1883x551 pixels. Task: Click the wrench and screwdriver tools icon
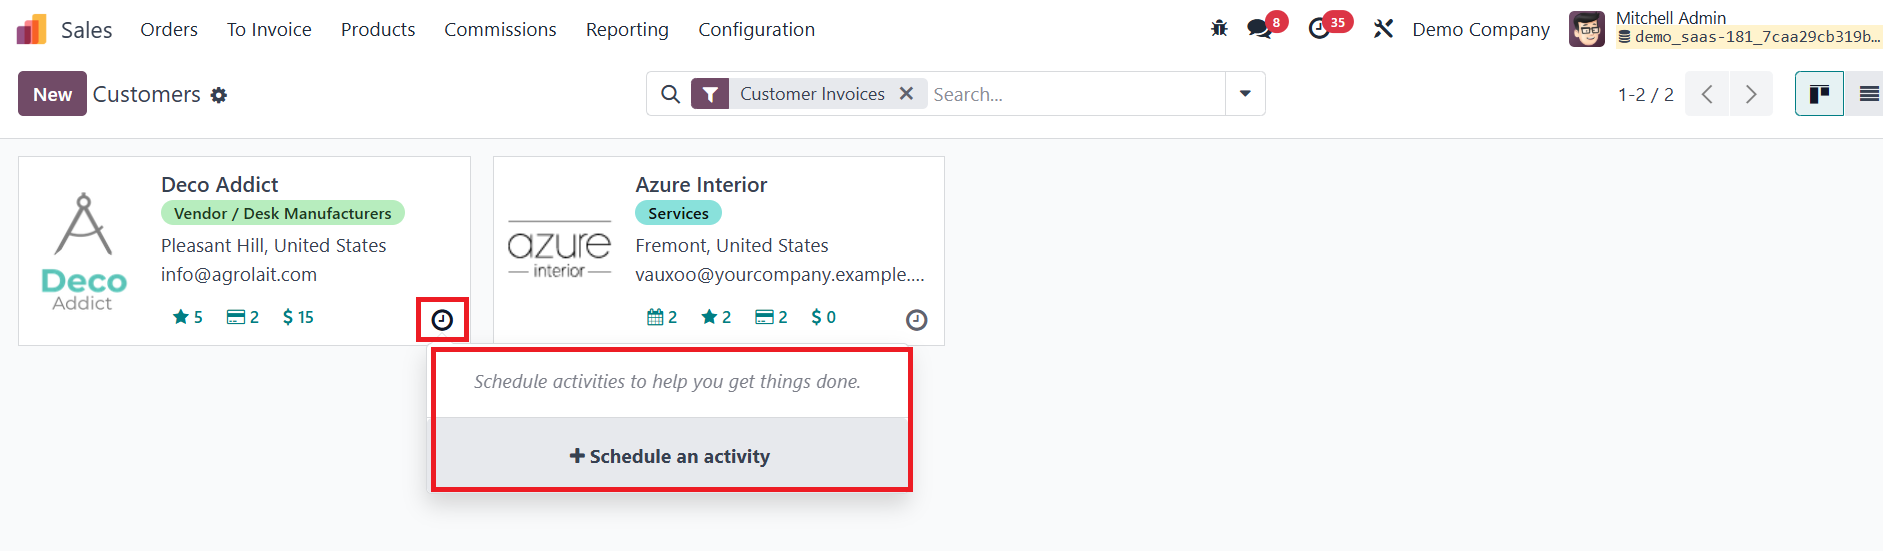pyautogui.click(x=1383, y=29)
